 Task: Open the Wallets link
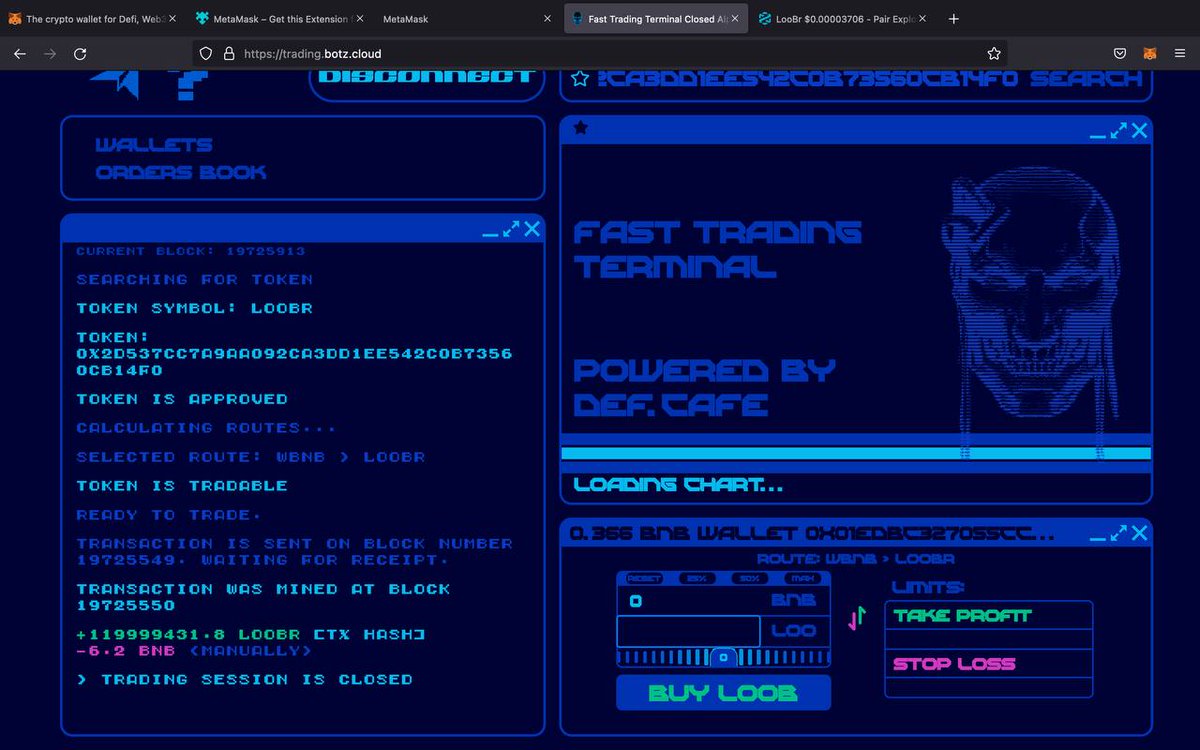pos(154,145)
